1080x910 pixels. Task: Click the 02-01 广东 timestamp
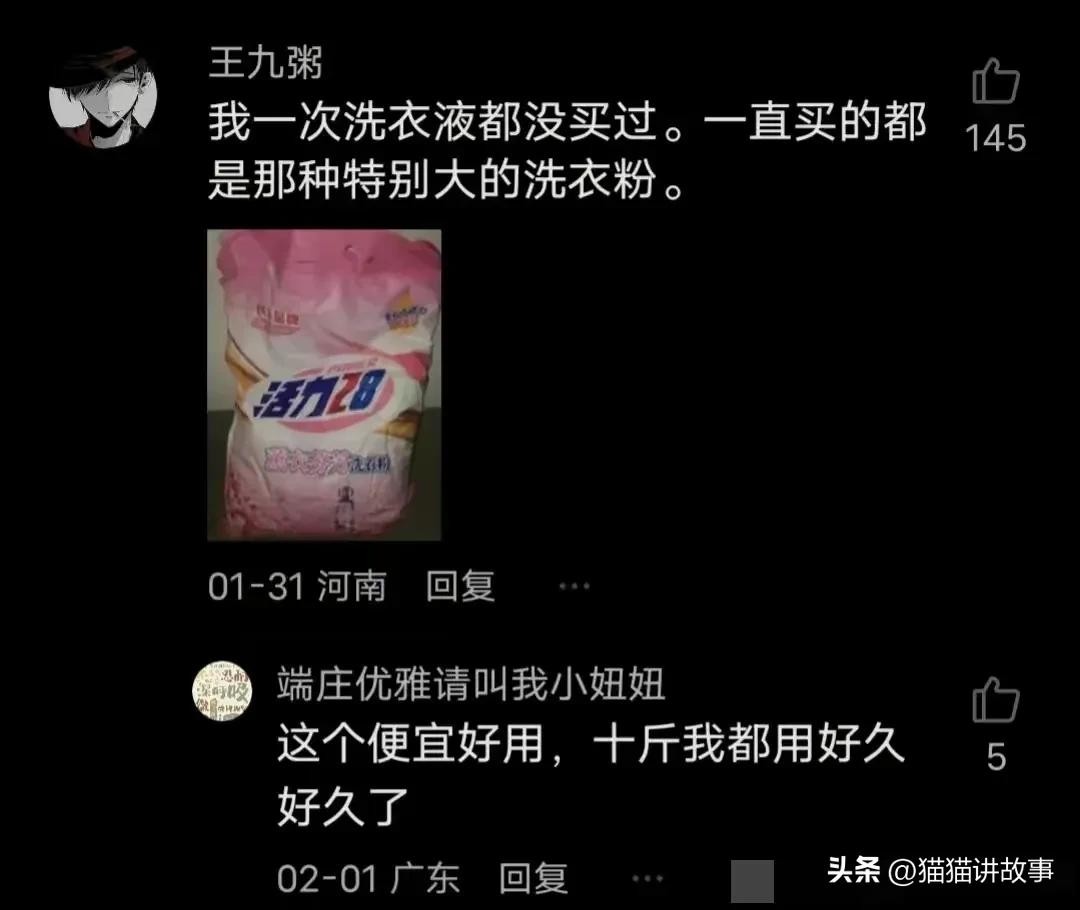click(368, 878)
